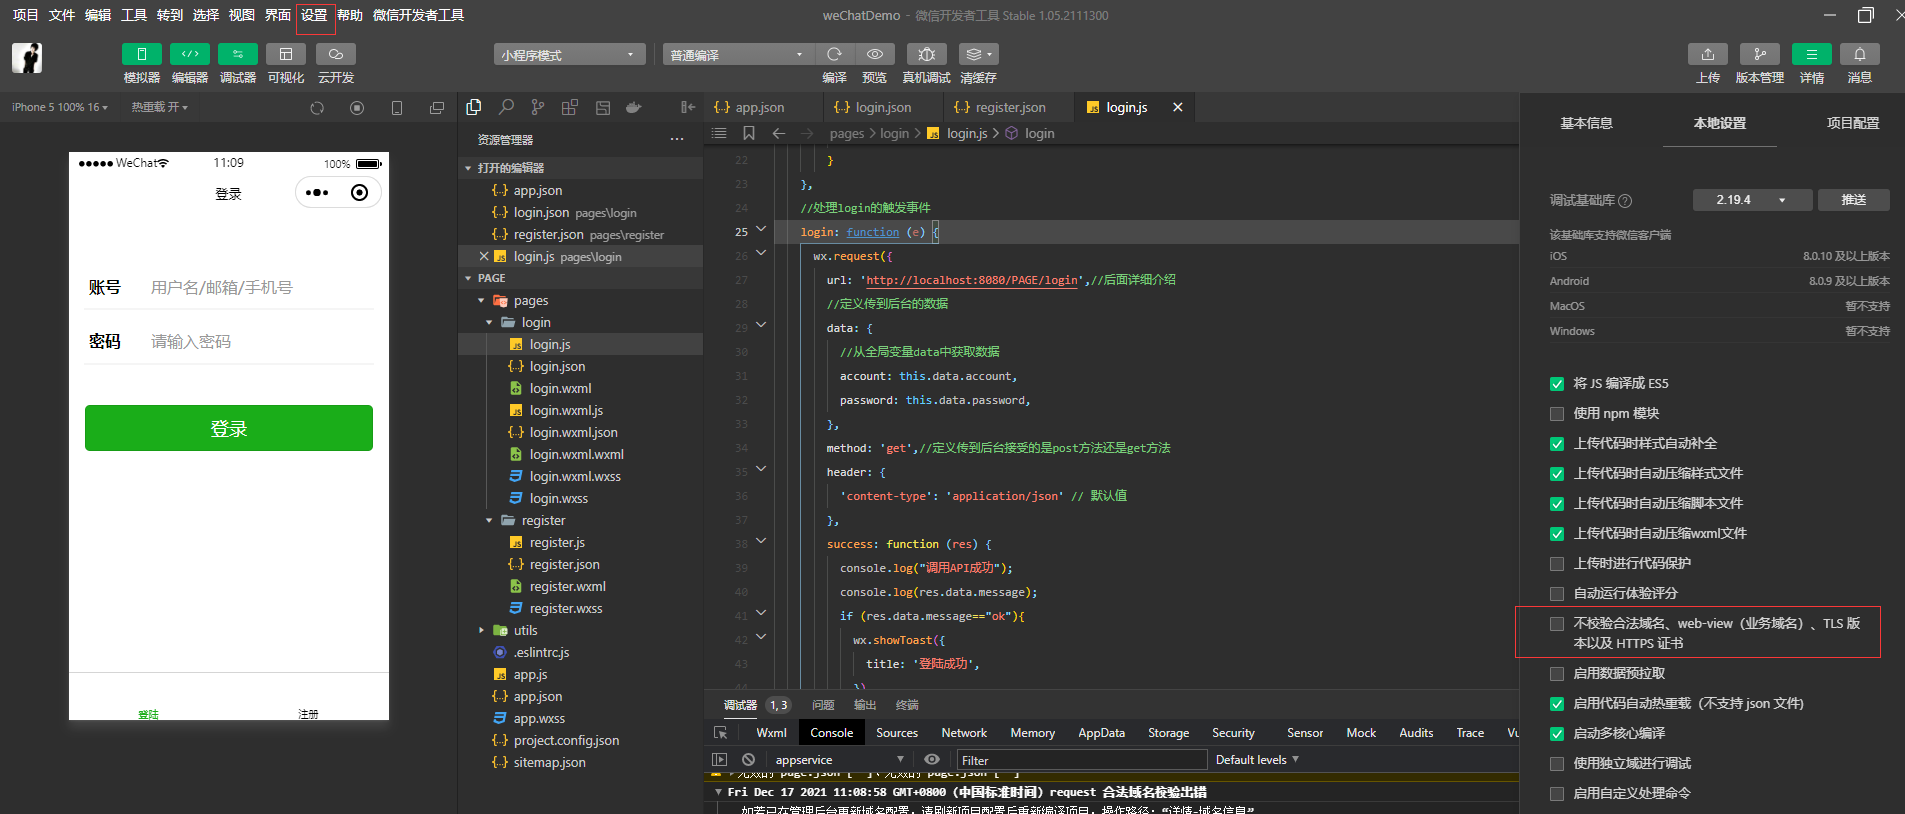Click the 清缓存 clear cache icon

point(978,54)
